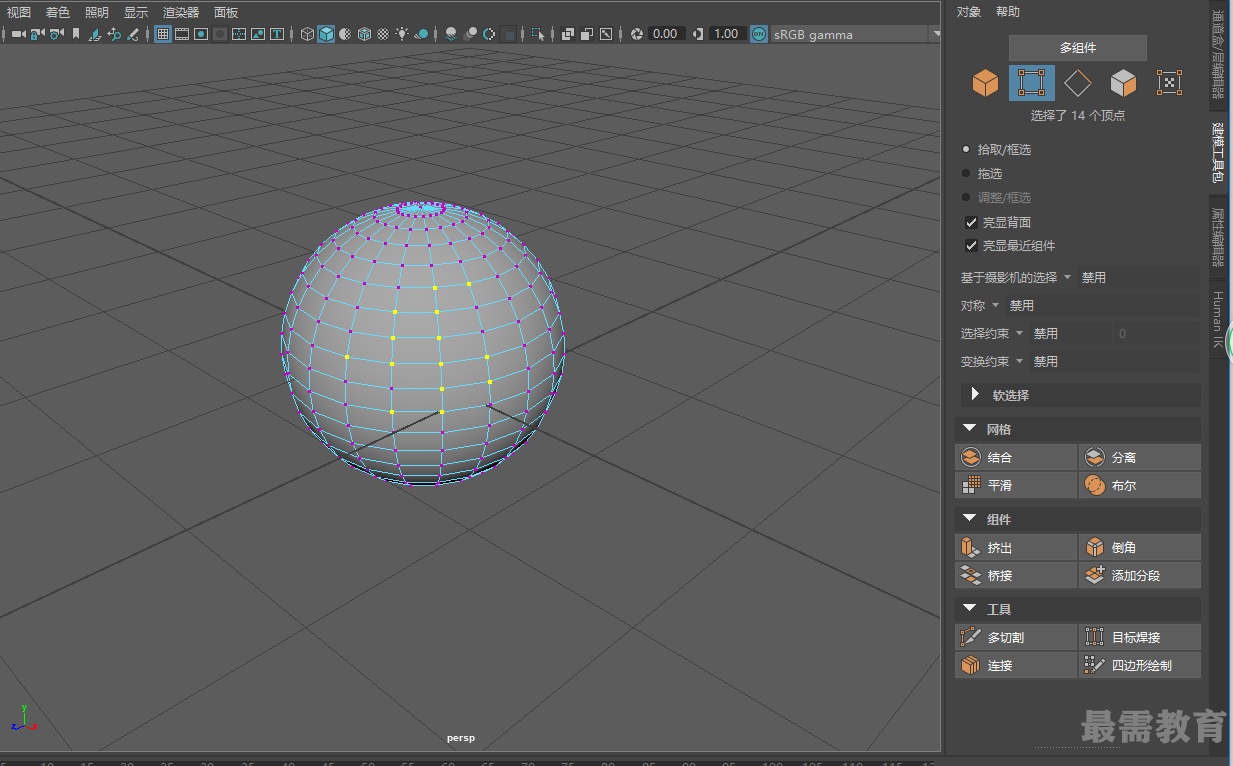Viewport: 1233px width, 766px height.
Task: Click the gamma value field 1.00
Action: (726, 34)
